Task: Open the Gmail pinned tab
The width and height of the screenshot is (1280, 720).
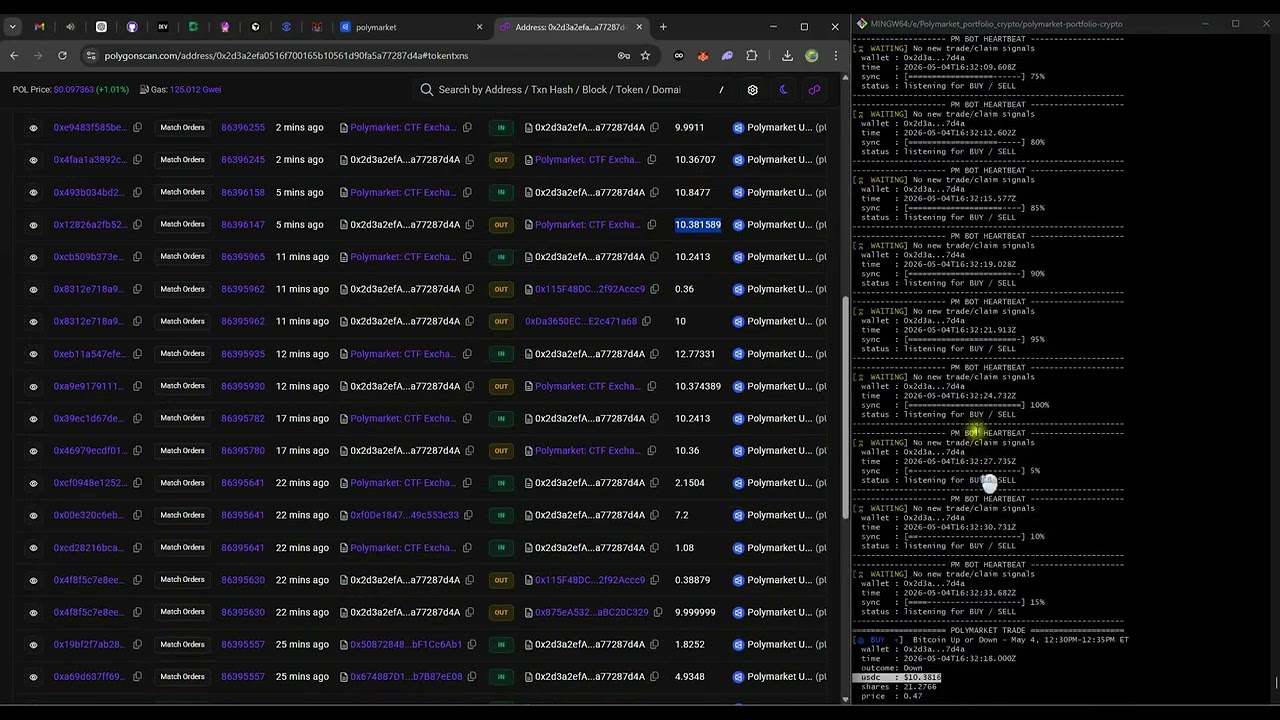Action: [x=39, y=27]
